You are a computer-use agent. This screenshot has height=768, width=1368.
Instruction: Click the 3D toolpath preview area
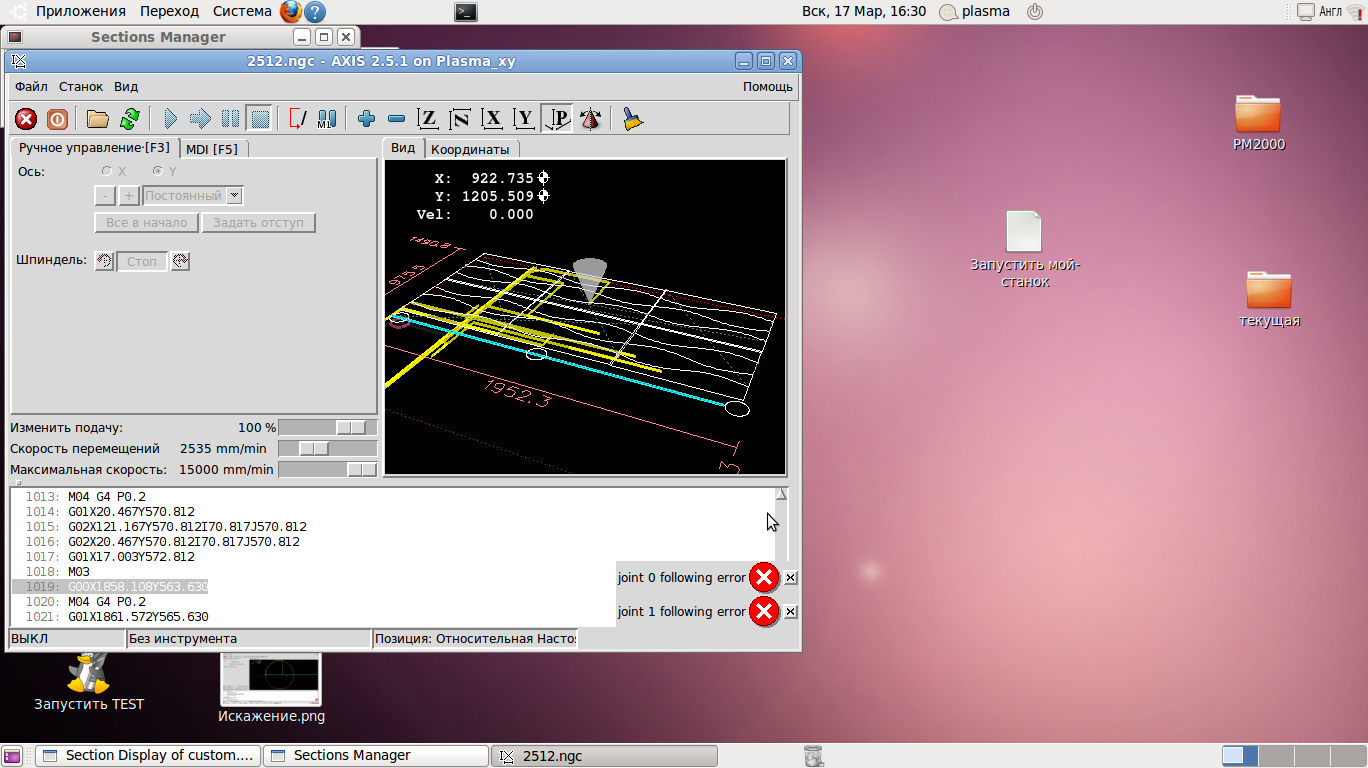coord(585,316)
